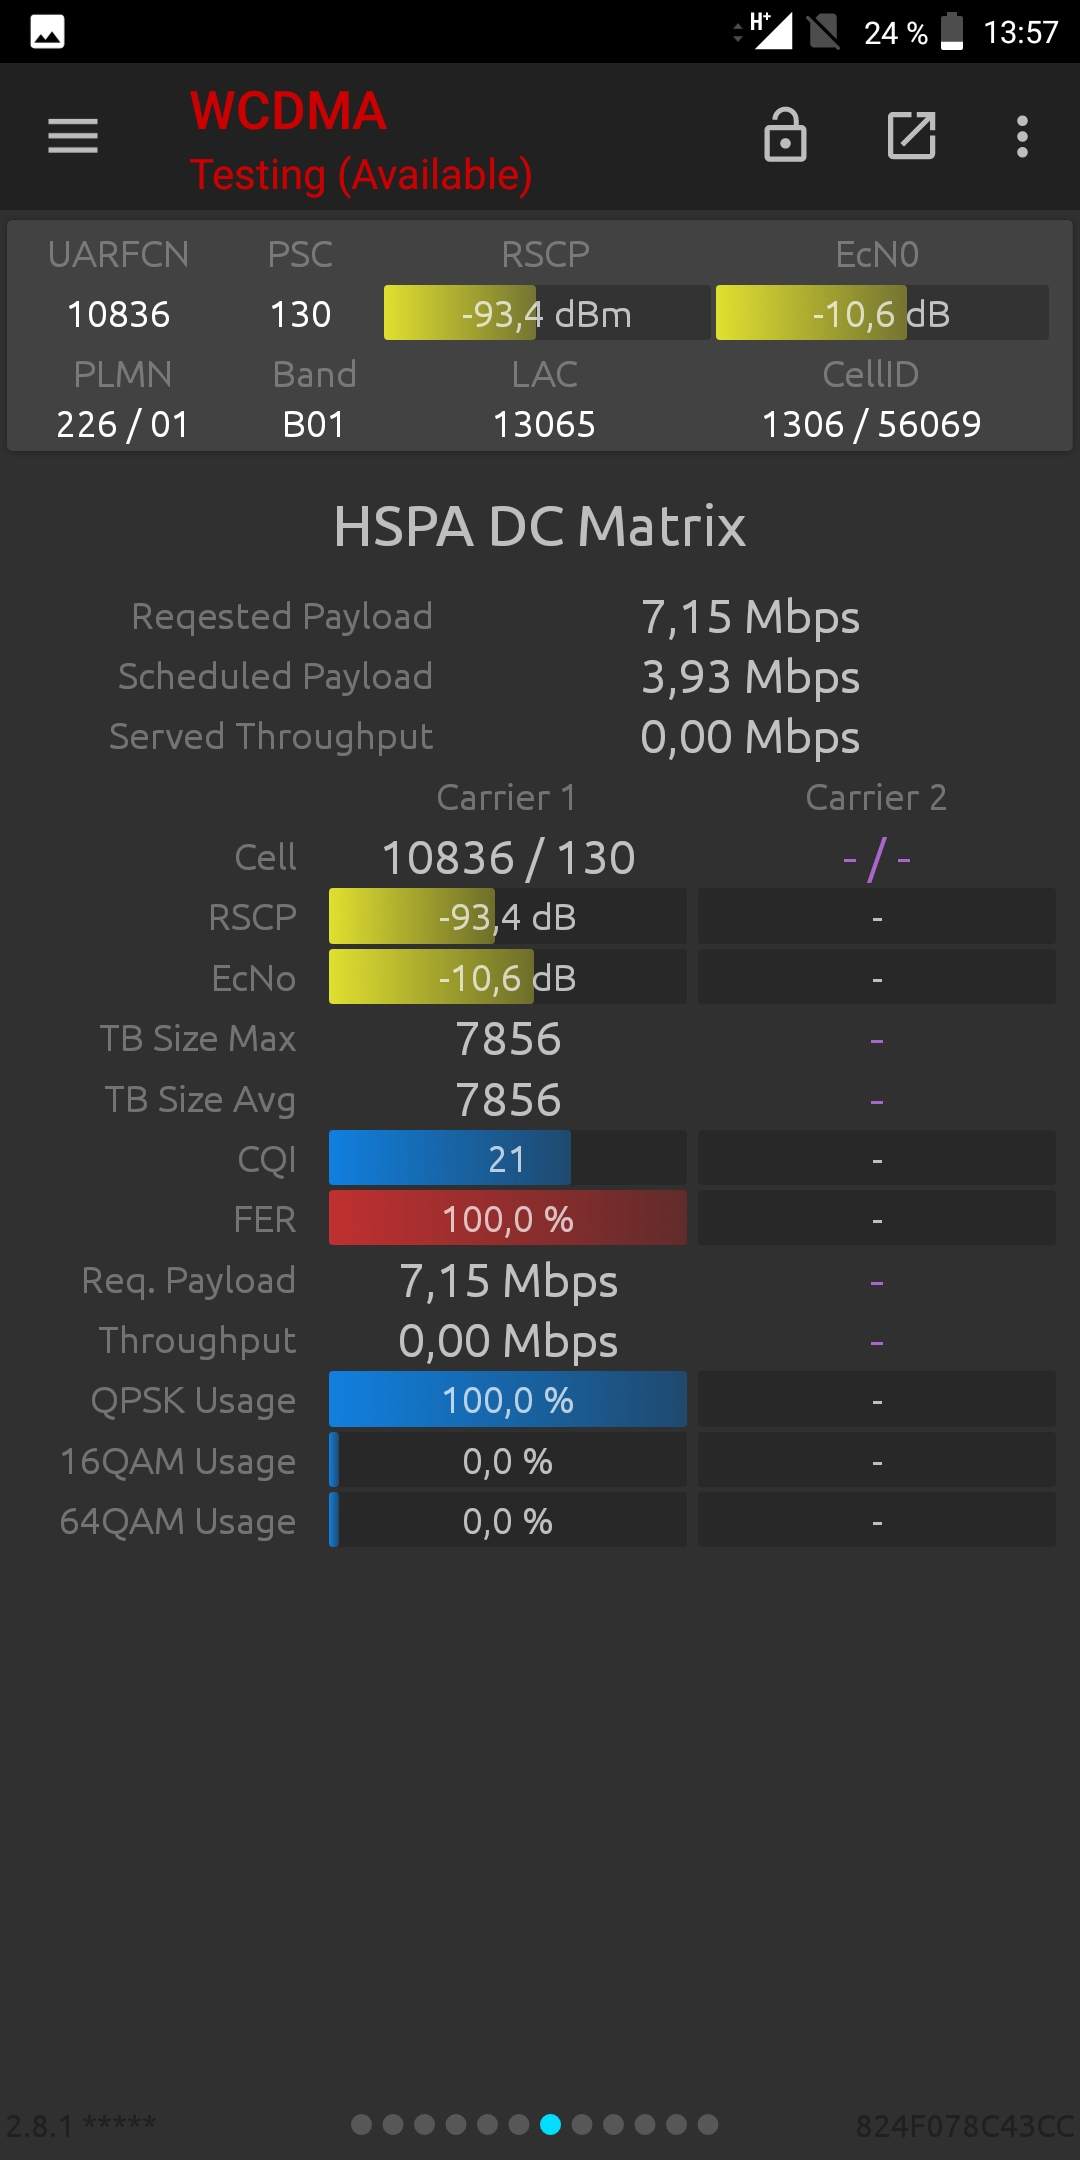Select the highlighted cyan page dot

click(x=550, y=2124)
